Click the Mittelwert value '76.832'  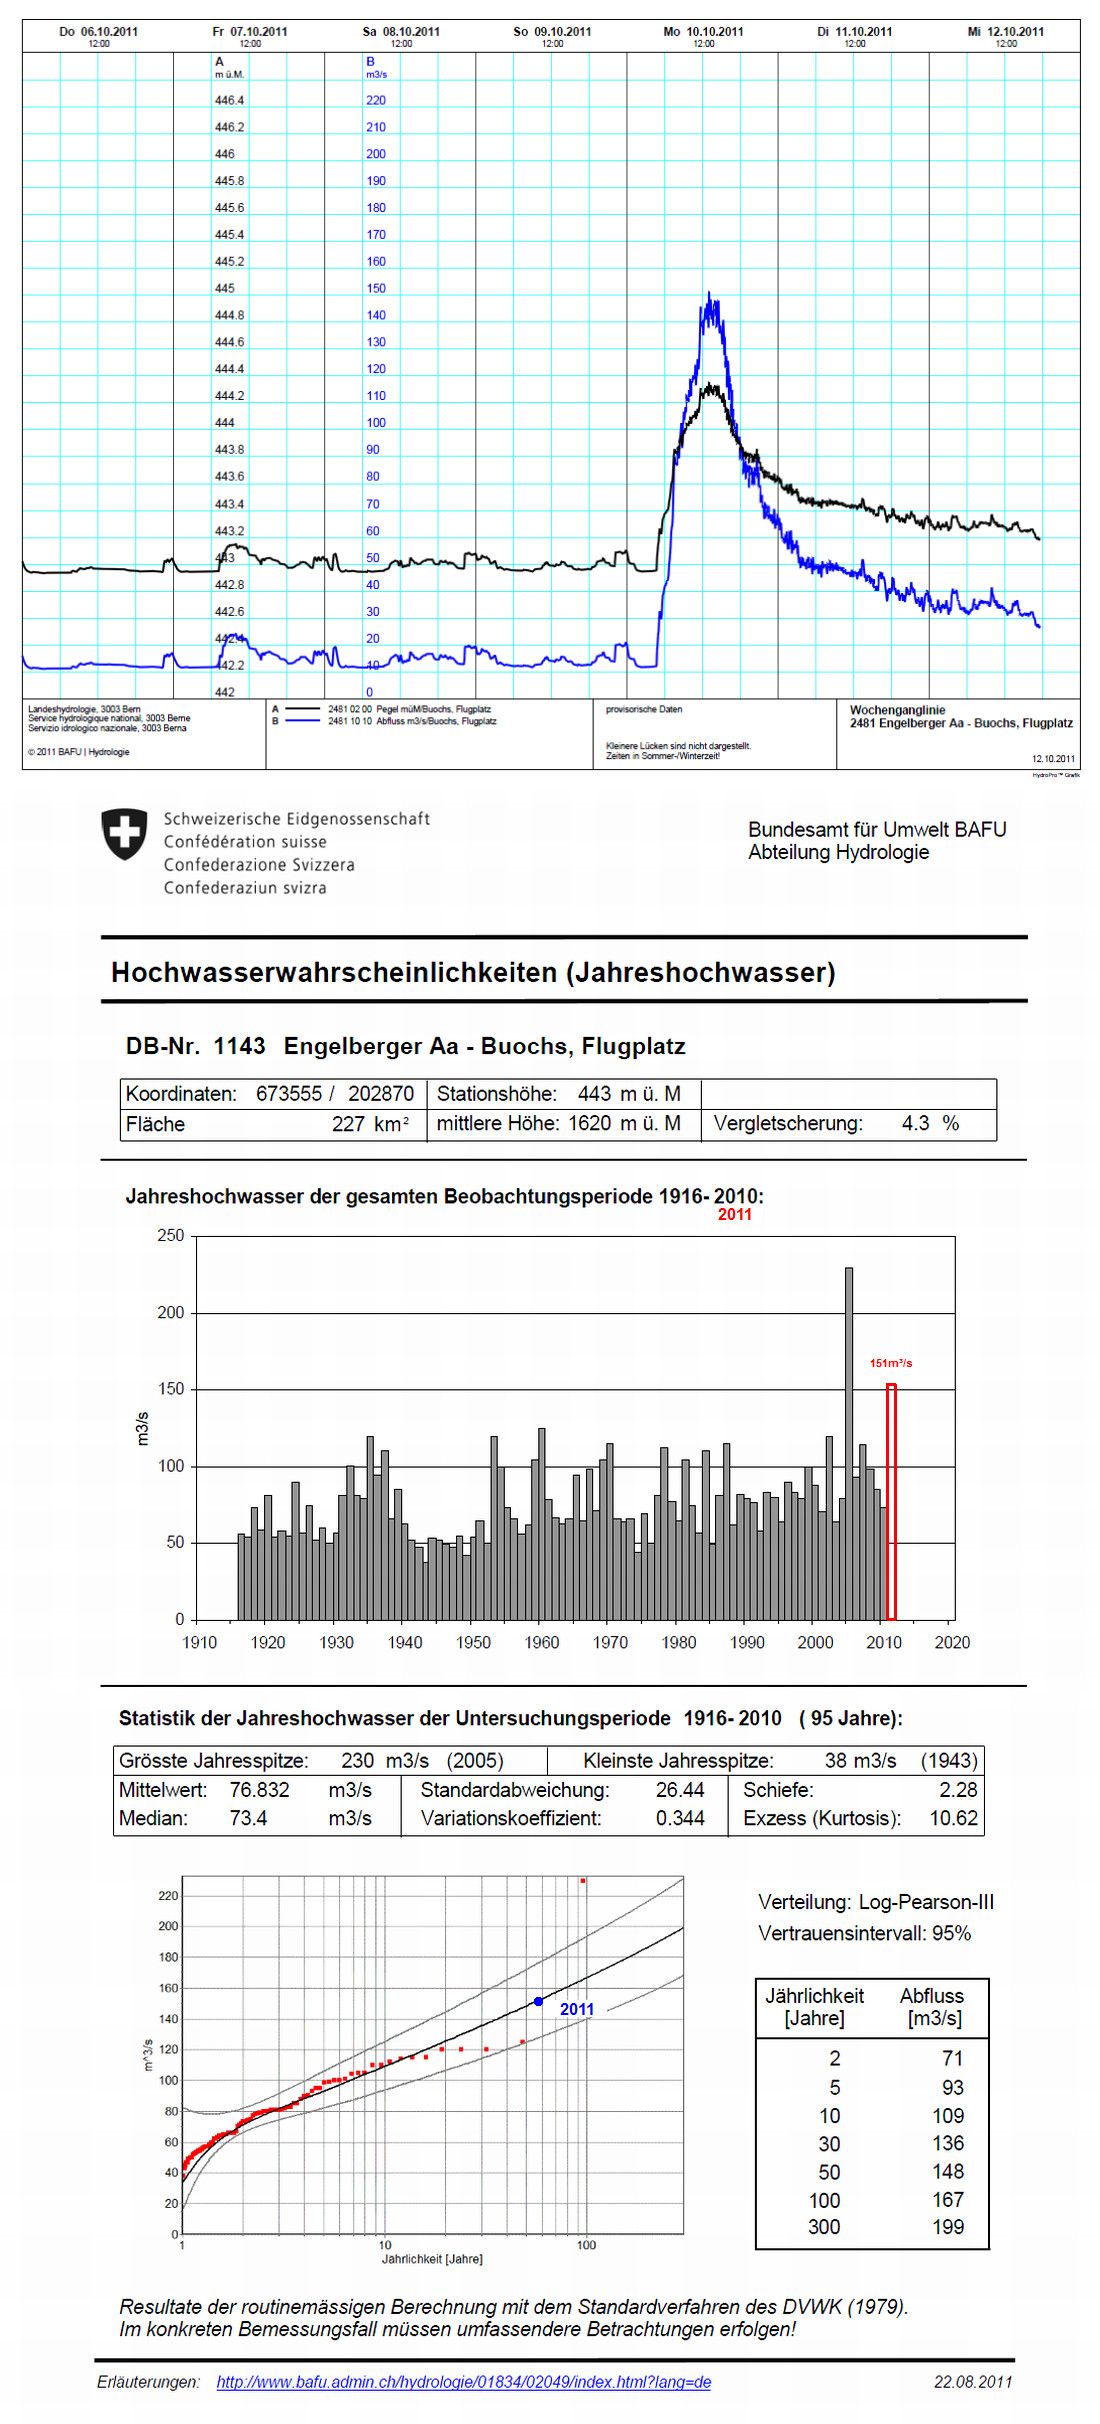[259, 1789]
